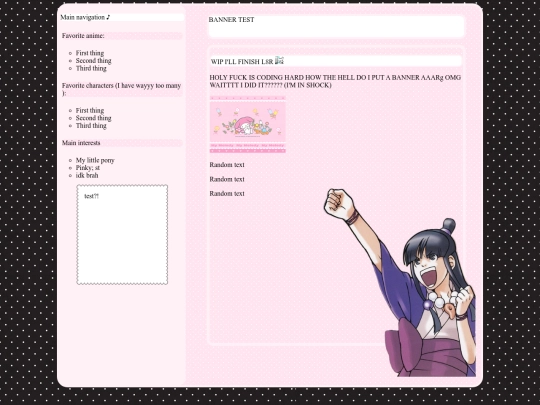Click "Third thing" under Favorite characters
Screen dimensions: 540x405
pyautogui.click(x=91, y=126)
